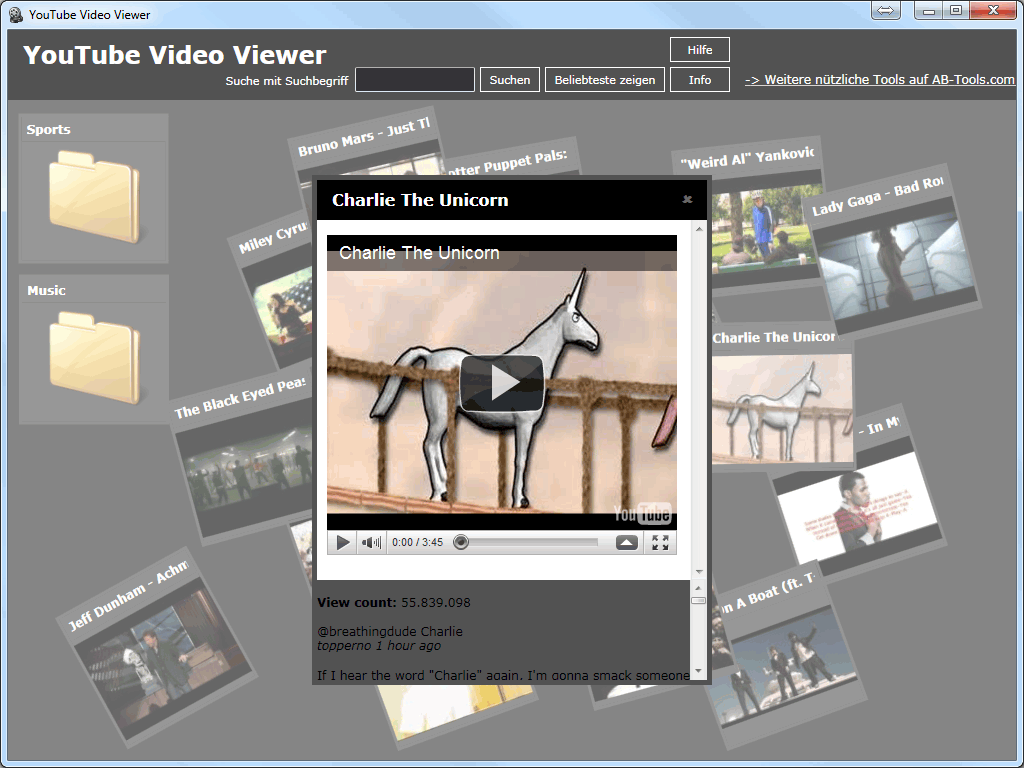1024x768 pixels.
Task: Click inside the search input field
Action: (x=414, y=77)
